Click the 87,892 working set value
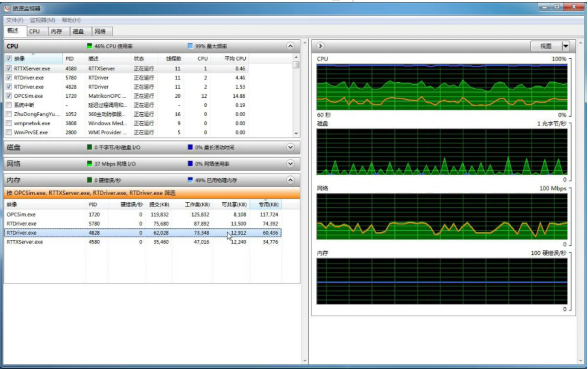The height and width of the screenshot is (369, 588). tap(201, 224)
